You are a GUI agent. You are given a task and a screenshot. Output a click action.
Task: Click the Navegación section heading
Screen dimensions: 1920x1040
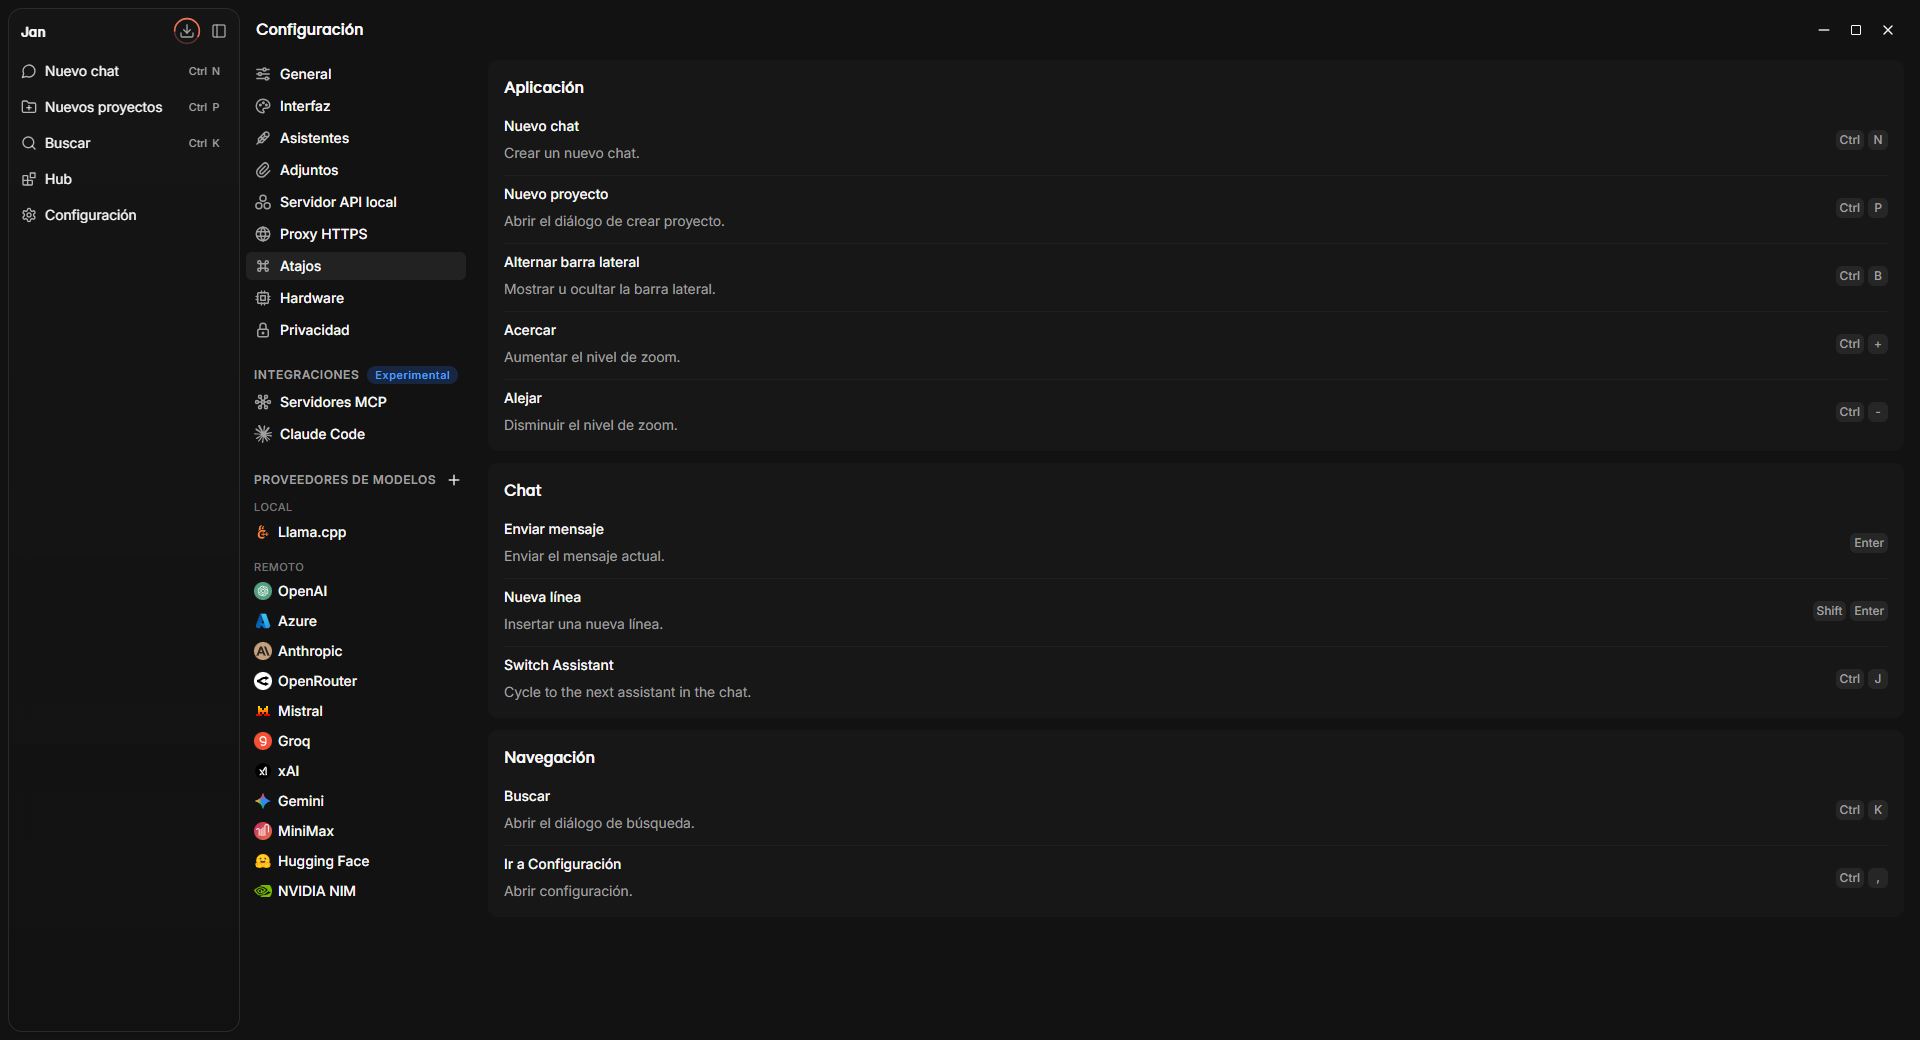(549, 757)
